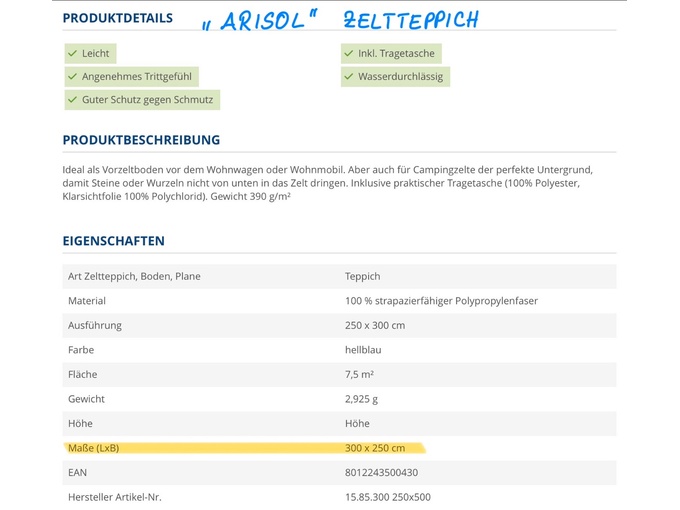
Task: Click the hellblau color value
Action: tap(363, 350)
